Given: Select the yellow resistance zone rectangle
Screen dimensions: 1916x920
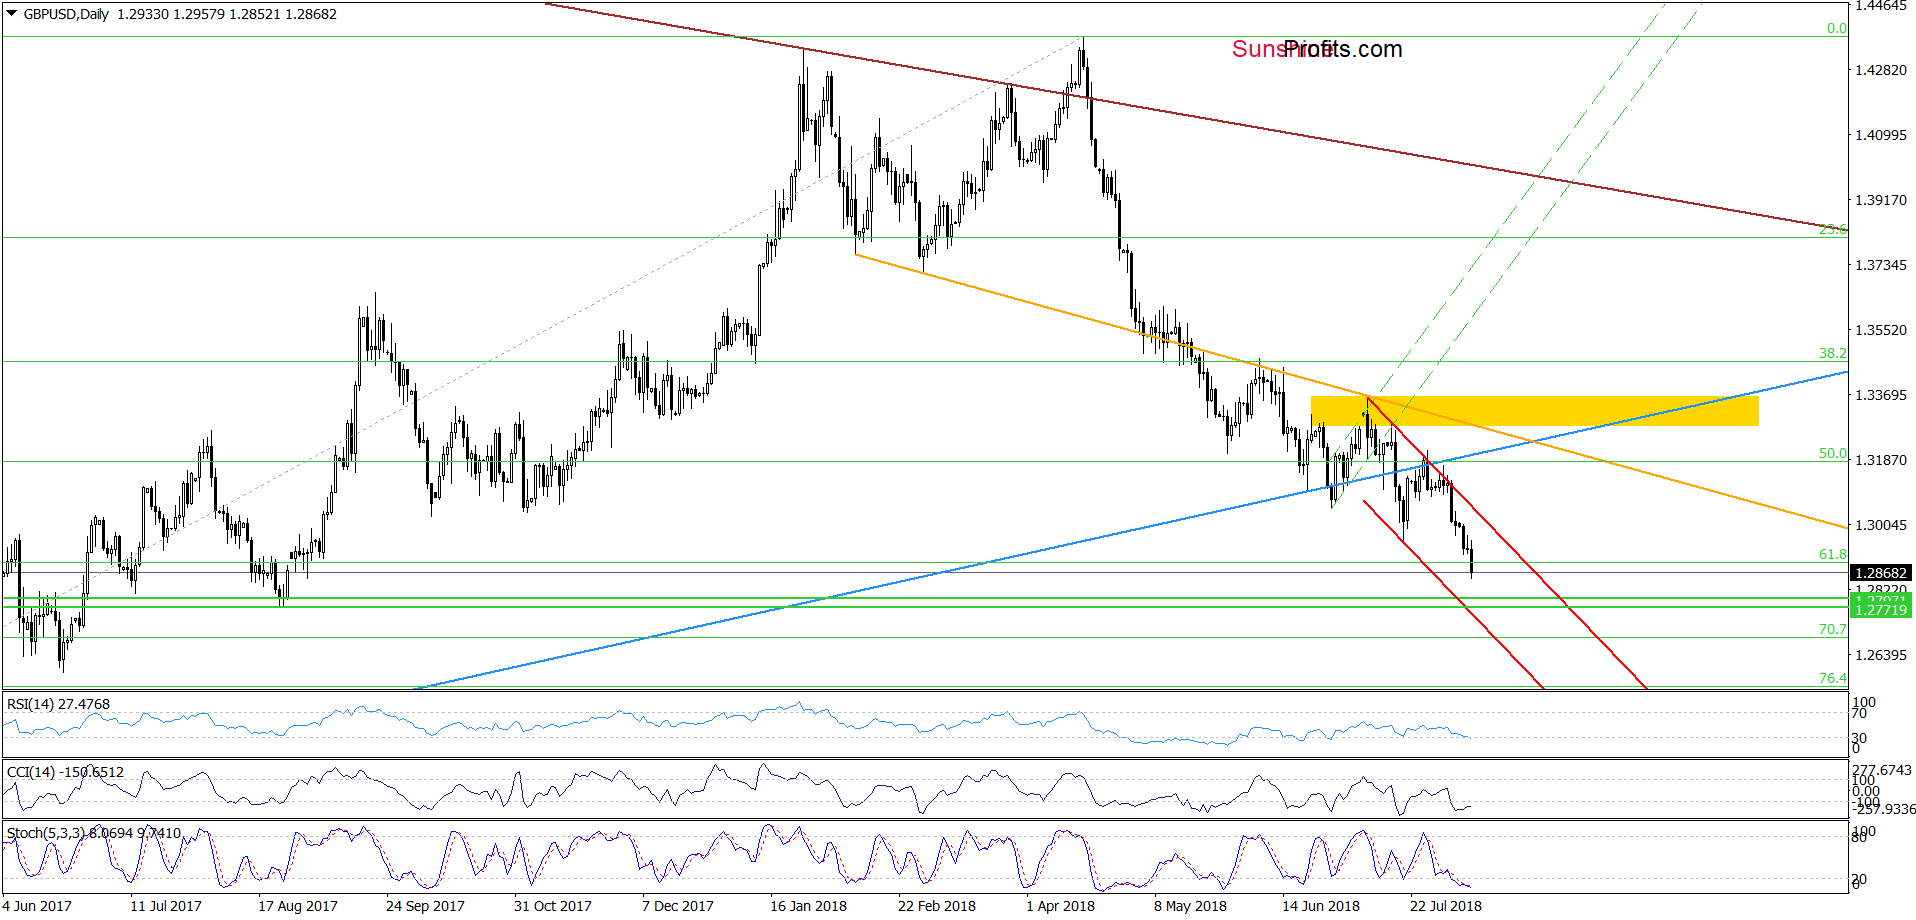Looking at the screenshot, I should click(x=1534, y=411).
